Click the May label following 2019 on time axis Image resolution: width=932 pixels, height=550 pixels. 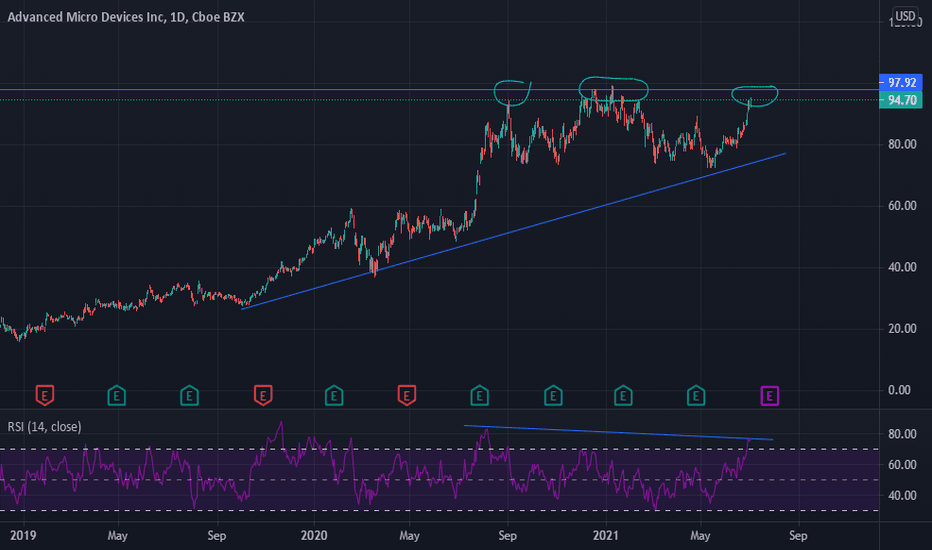click(x=117, y=535)
